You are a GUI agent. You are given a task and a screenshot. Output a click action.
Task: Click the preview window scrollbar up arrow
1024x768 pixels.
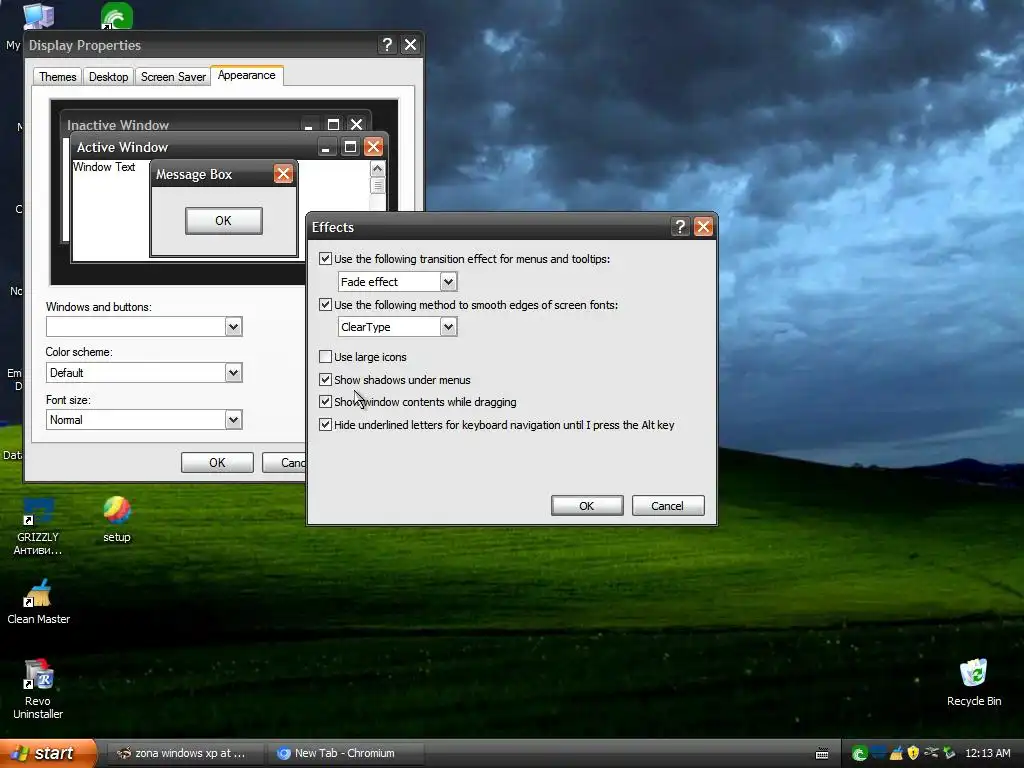pyautogui.click(x=377, y=168)
